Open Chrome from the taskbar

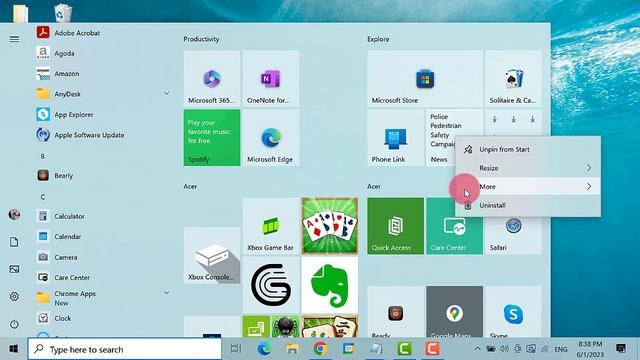tap(320, 349)
